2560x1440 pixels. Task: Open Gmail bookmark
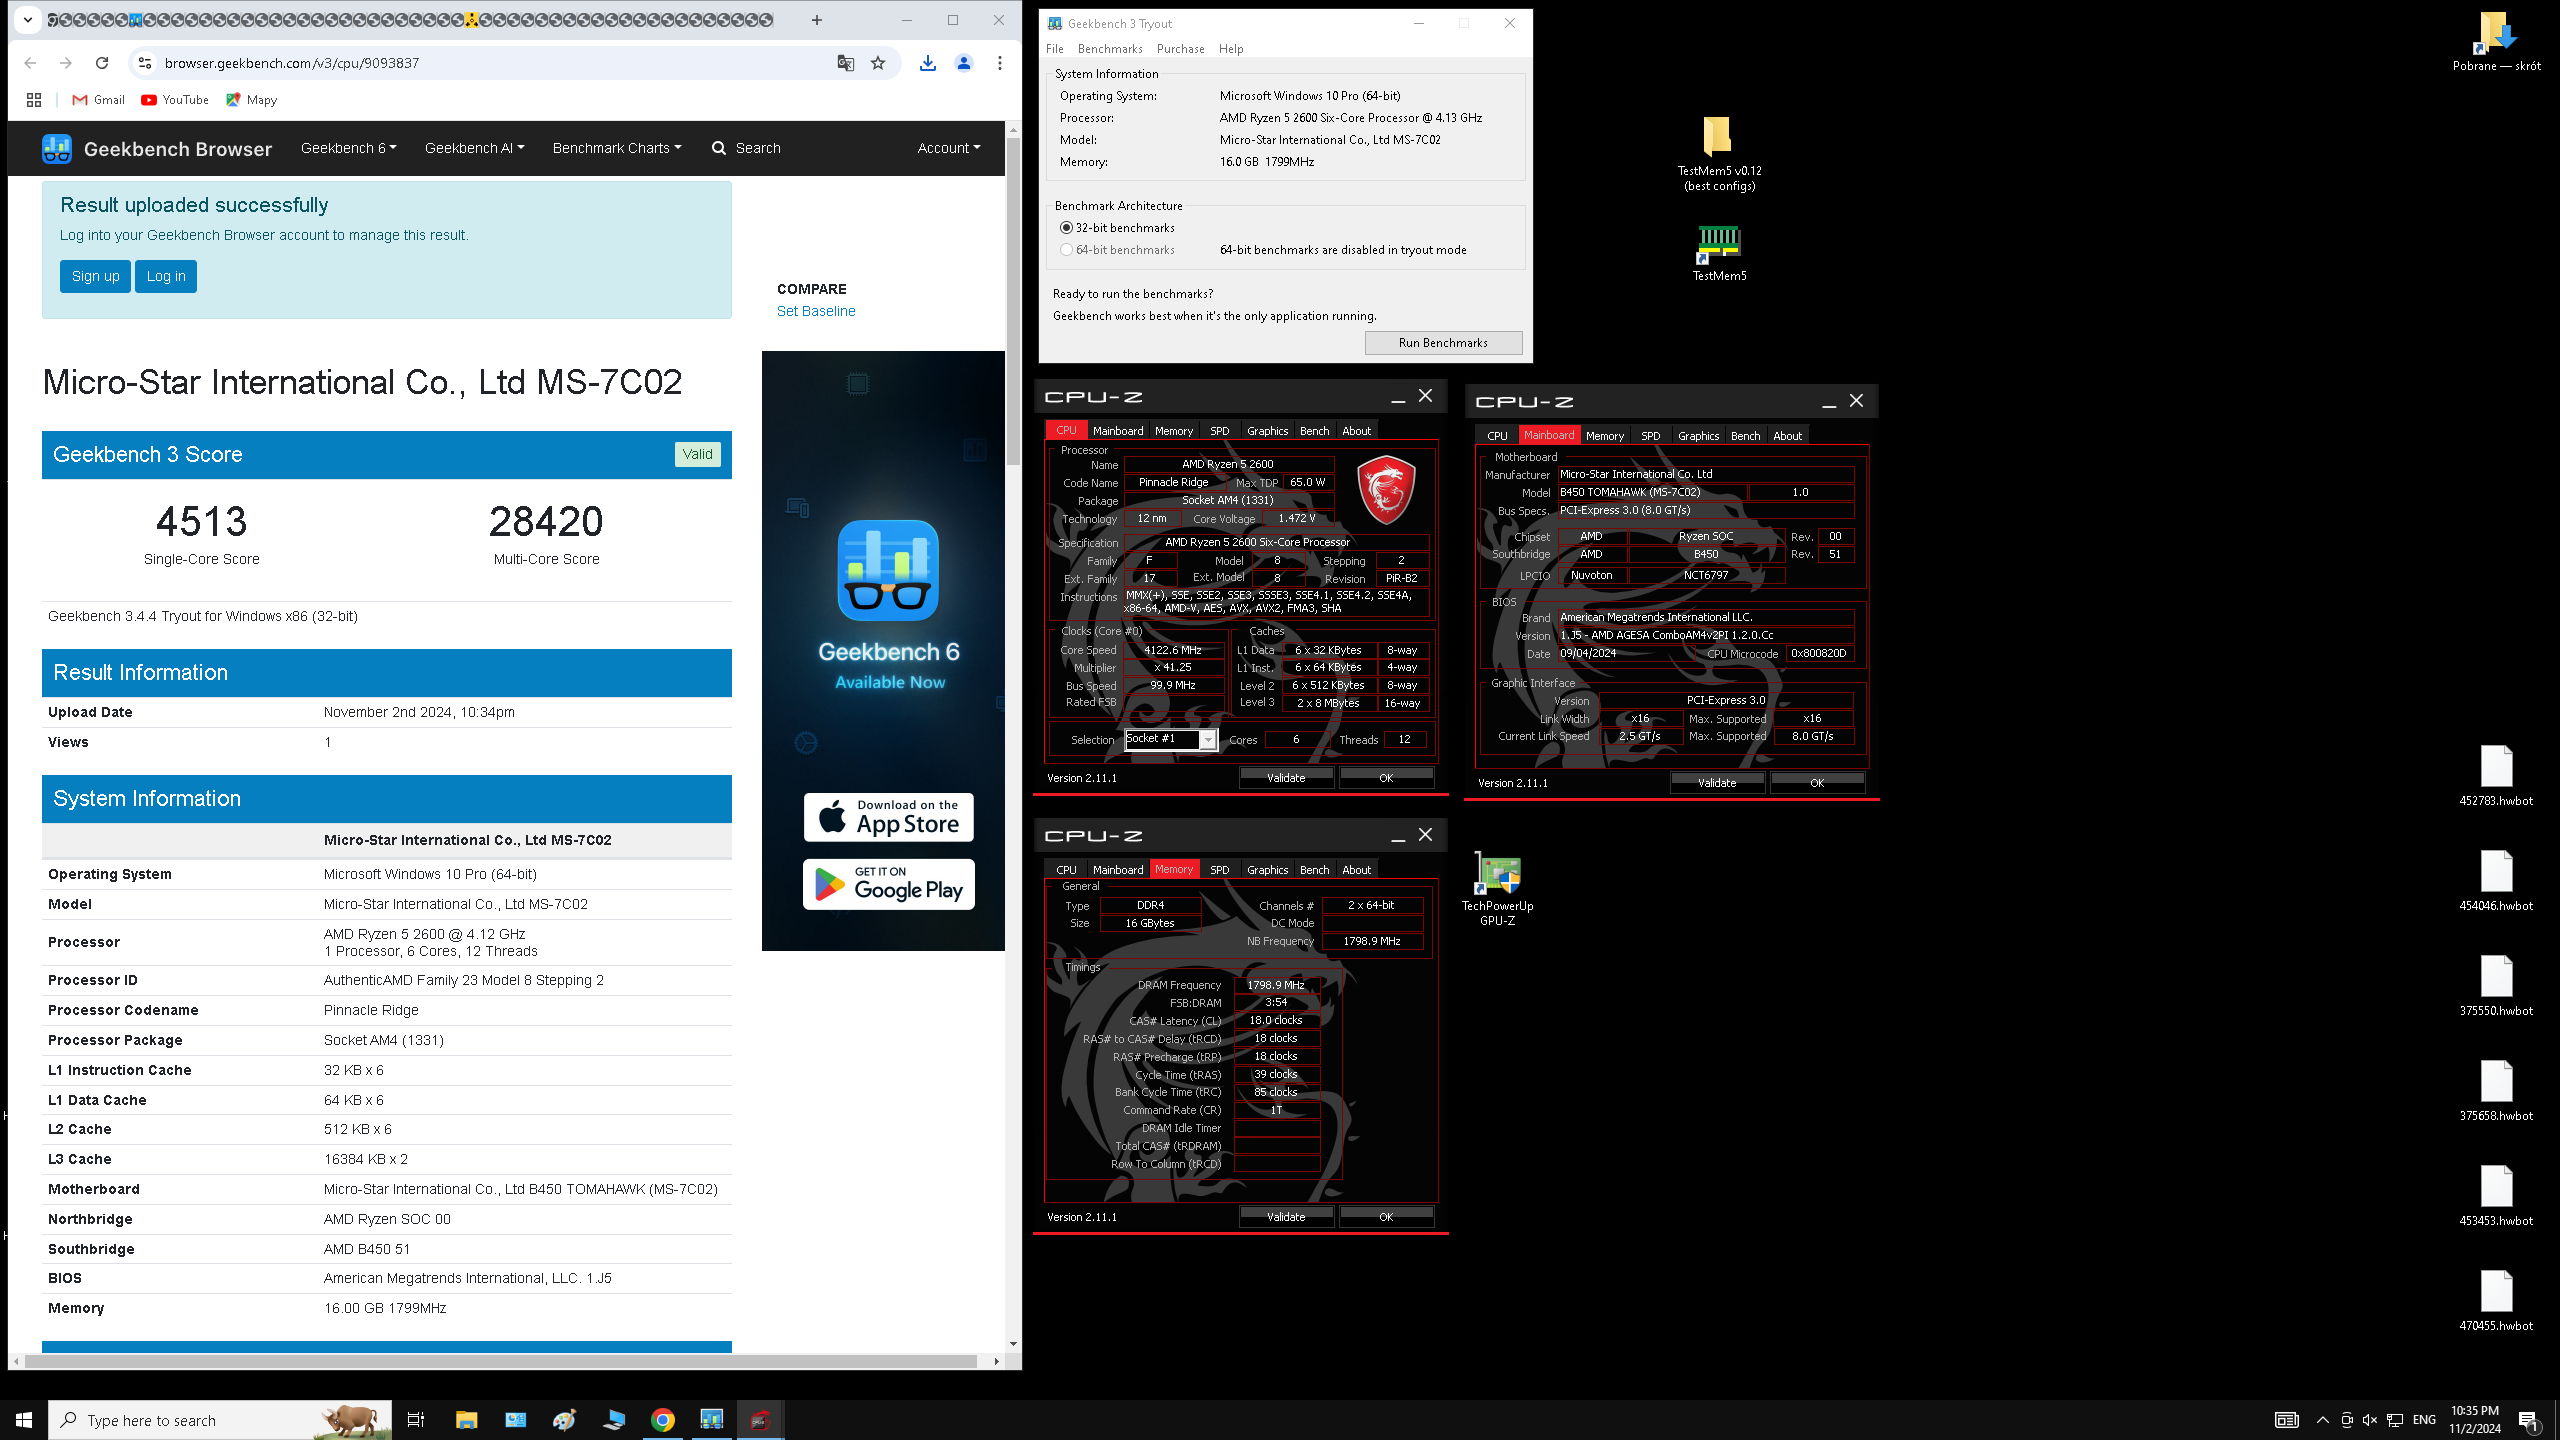(x=99, y=100)
